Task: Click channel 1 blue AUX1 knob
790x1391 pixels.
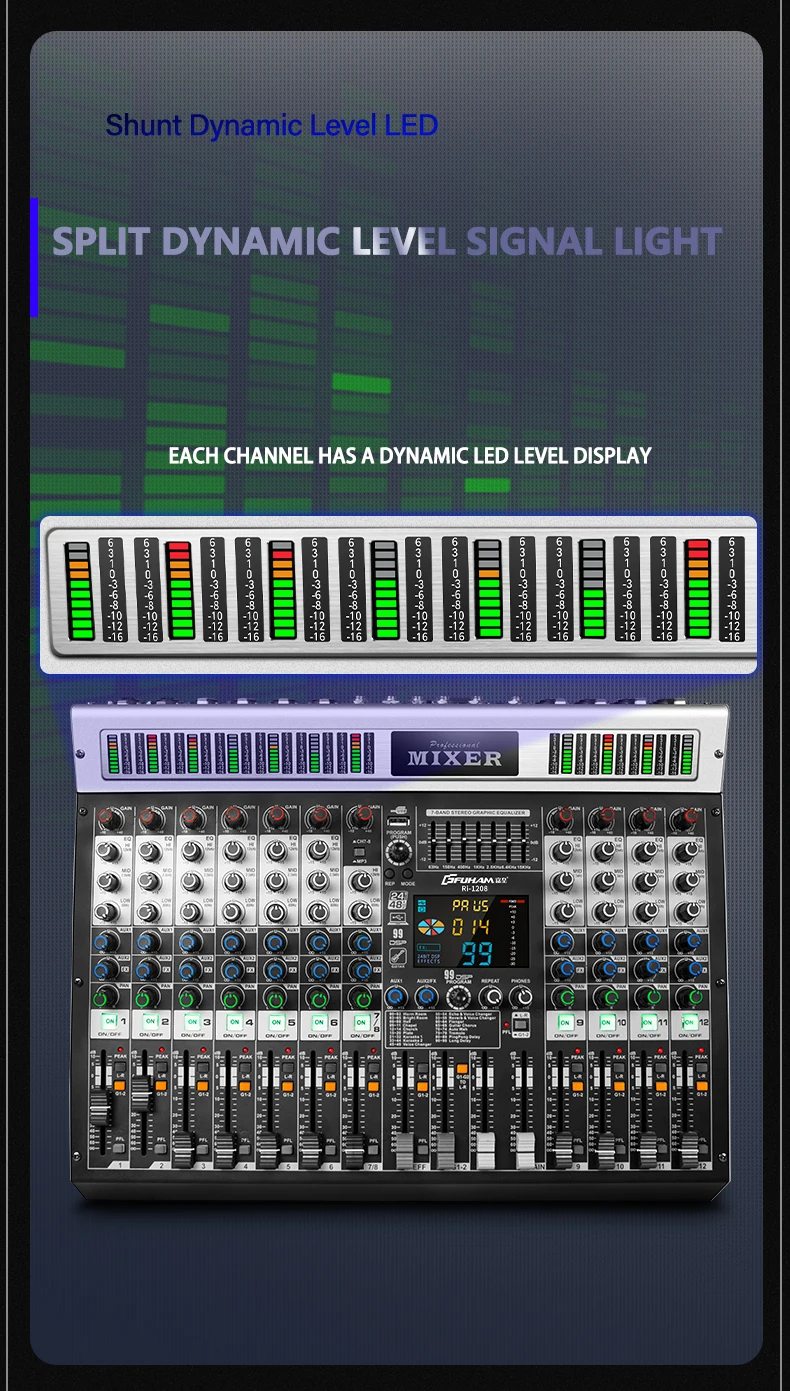Action: 106,942
